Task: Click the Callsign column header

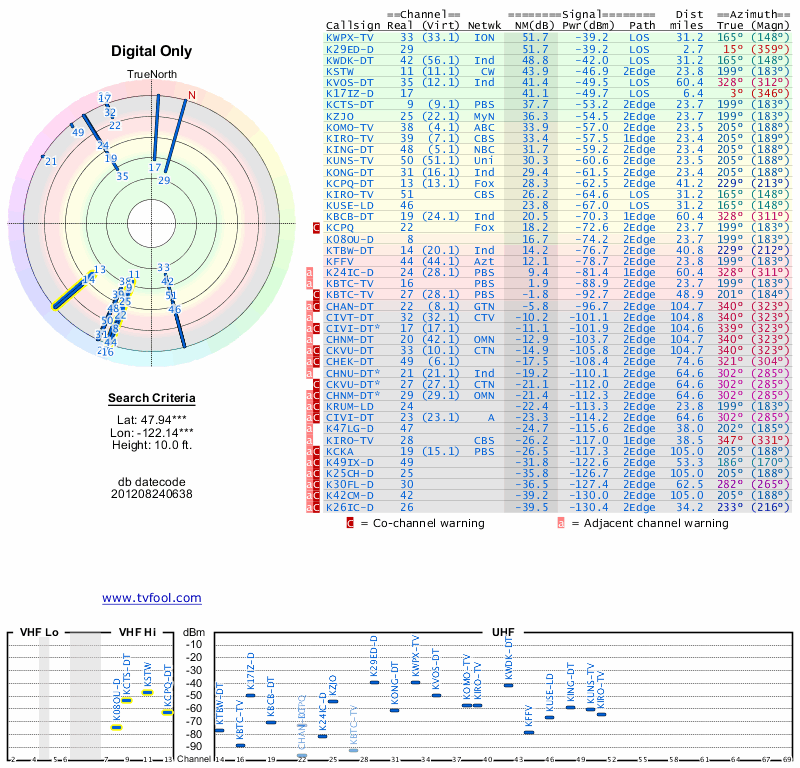Action: click(x=353, y=25)
